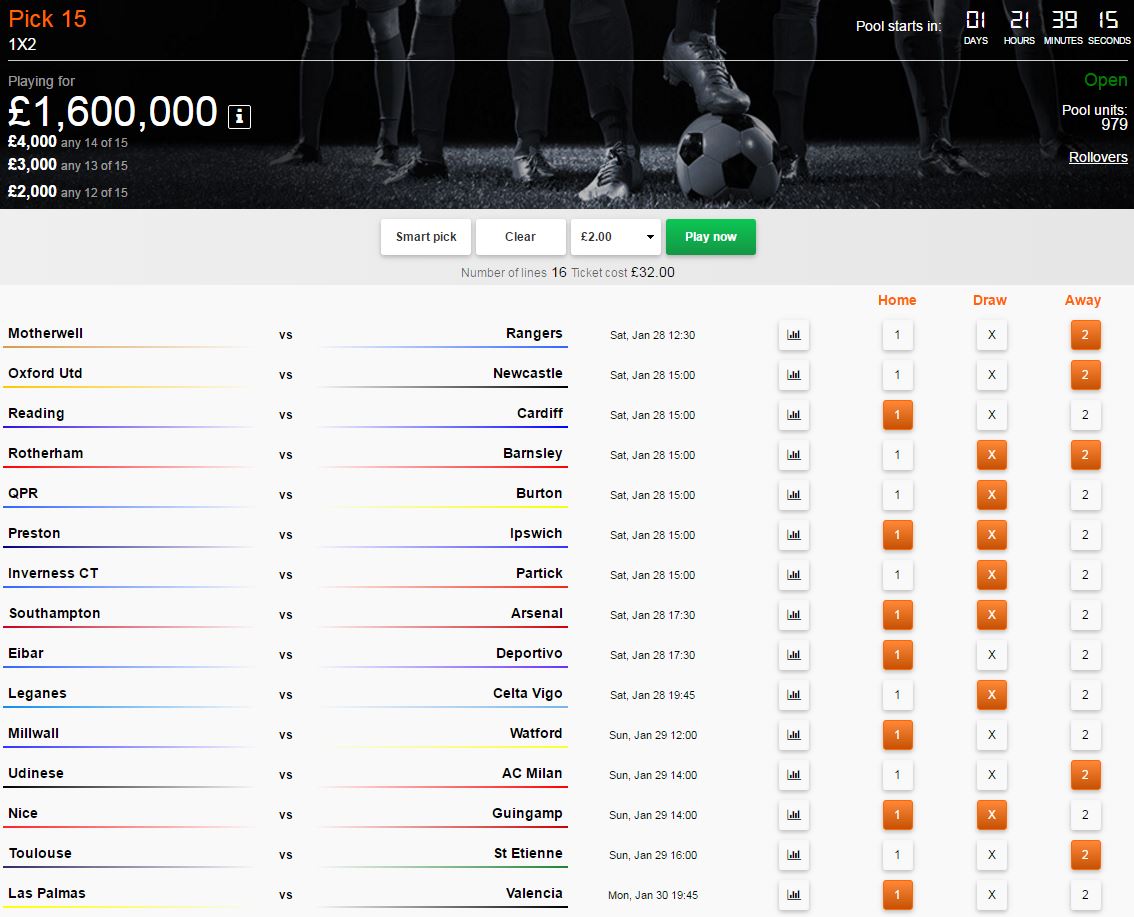Image resolution: width=1134 pixels, height=917 pixels.
Task: Open the £2.00 stake dropdown
Action: pyautogui.click(x=616, y=237)
